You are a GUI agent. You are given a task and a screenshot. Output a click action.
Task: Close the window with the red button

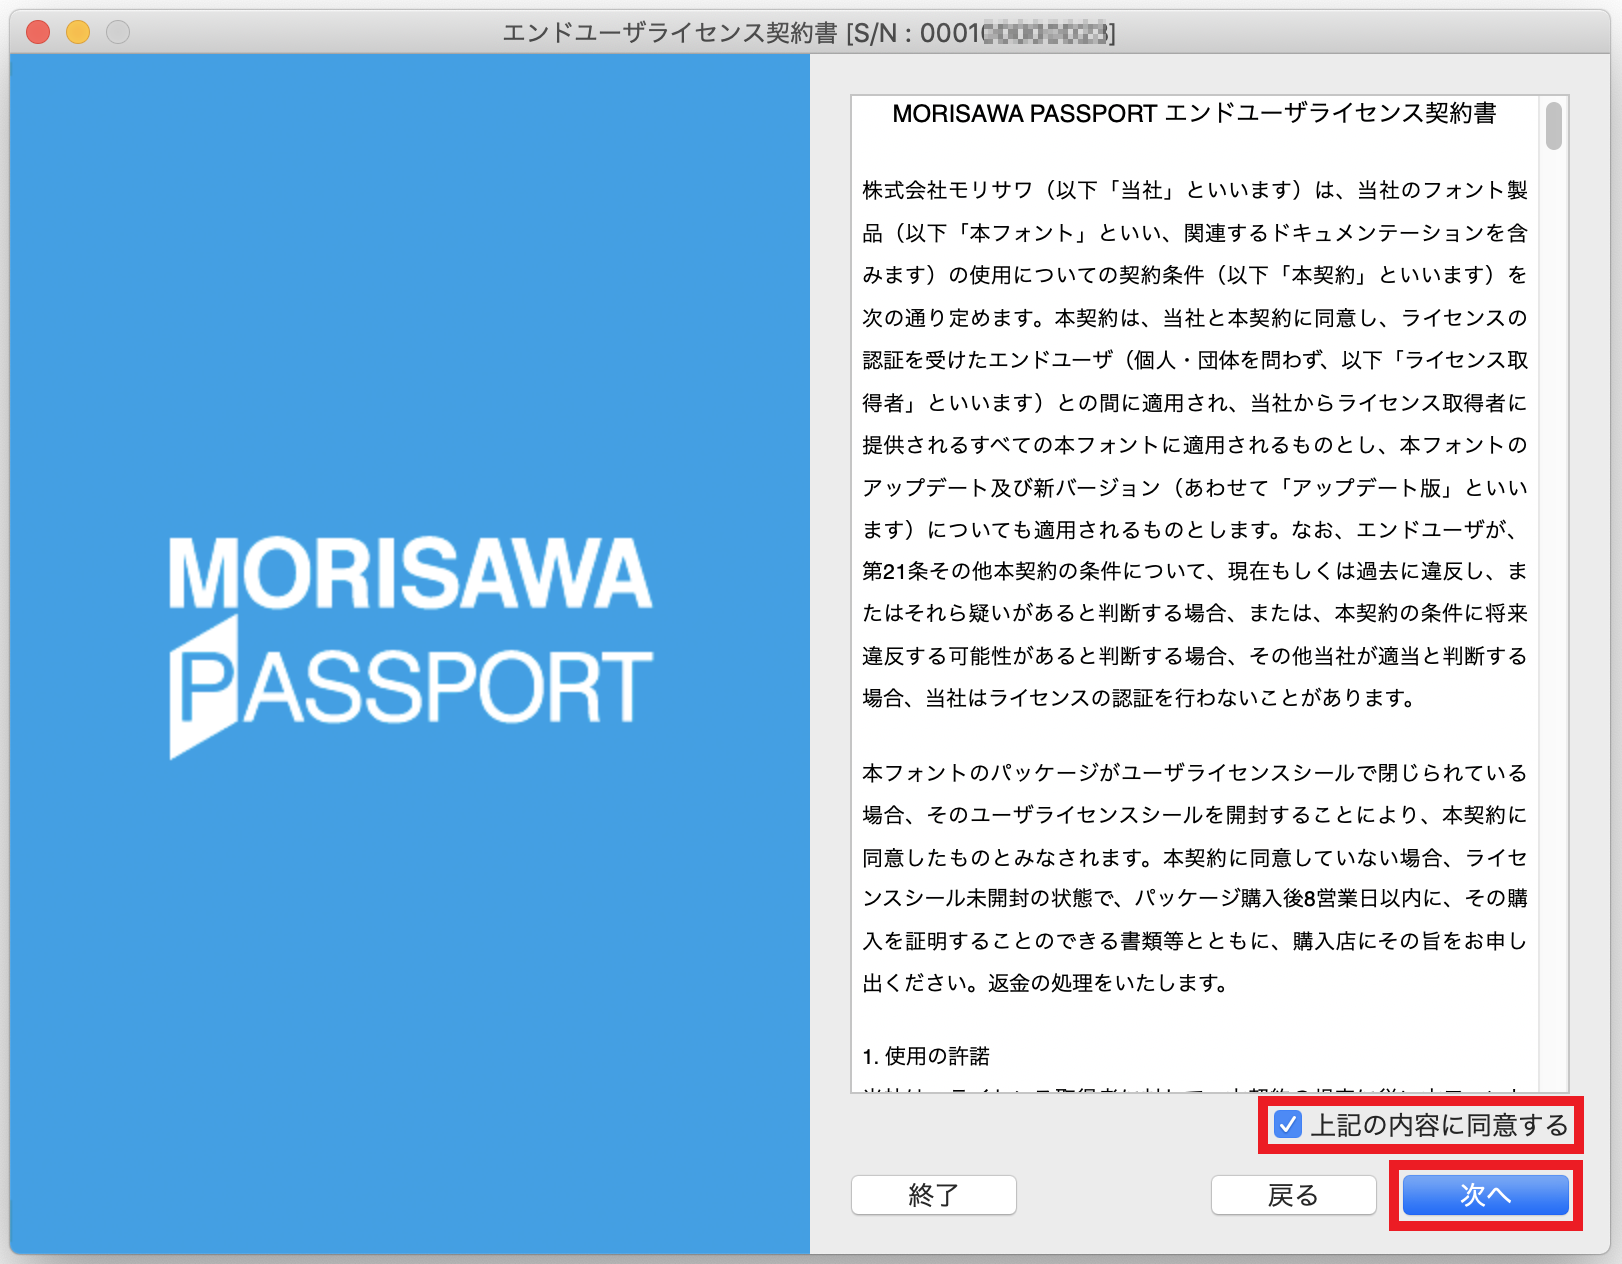(x=38, y=33)
